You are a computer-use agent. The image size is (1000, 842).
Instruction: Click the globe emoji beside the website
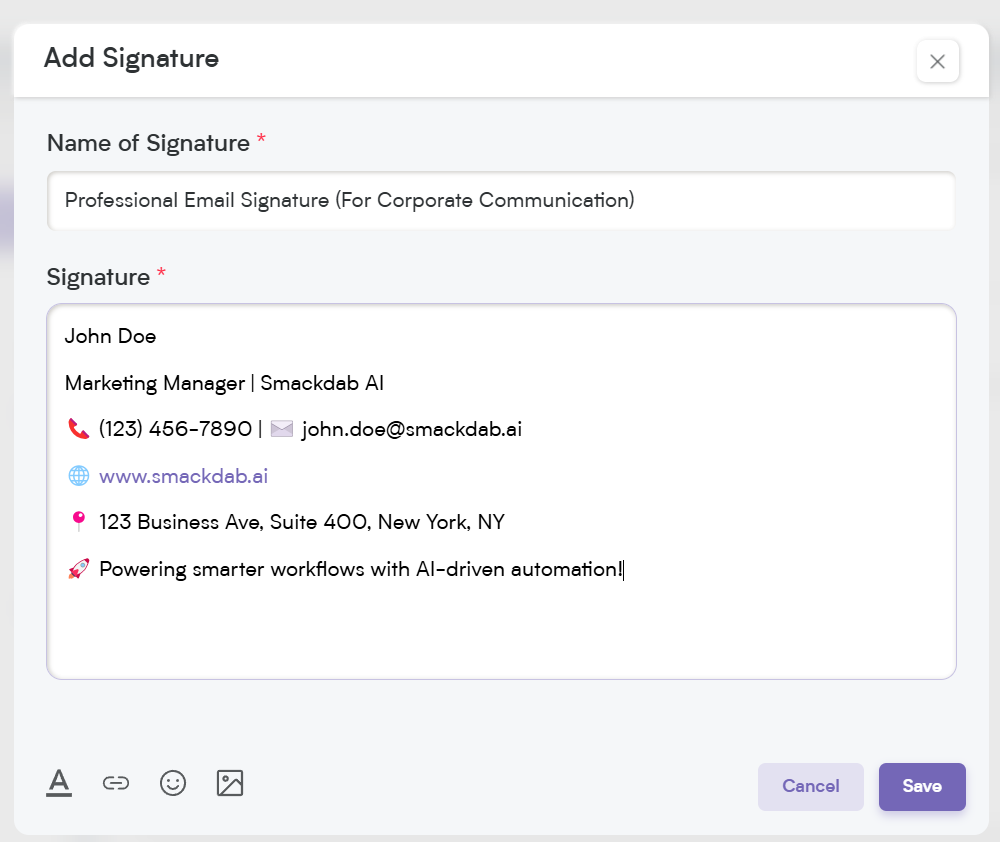(x=78, y=476)
